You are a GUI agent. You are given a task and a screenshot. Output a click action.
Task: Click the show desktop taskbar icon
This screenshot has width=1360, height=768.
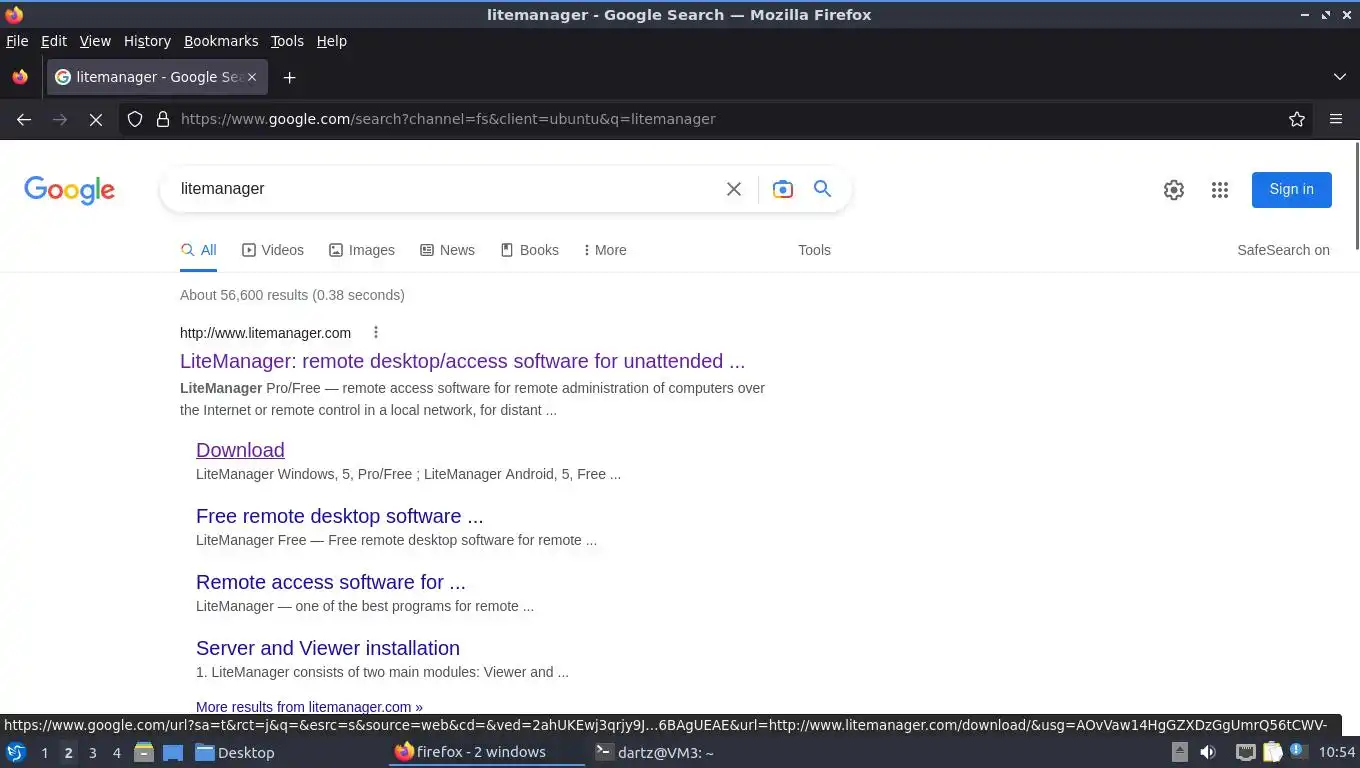point(172,752)
